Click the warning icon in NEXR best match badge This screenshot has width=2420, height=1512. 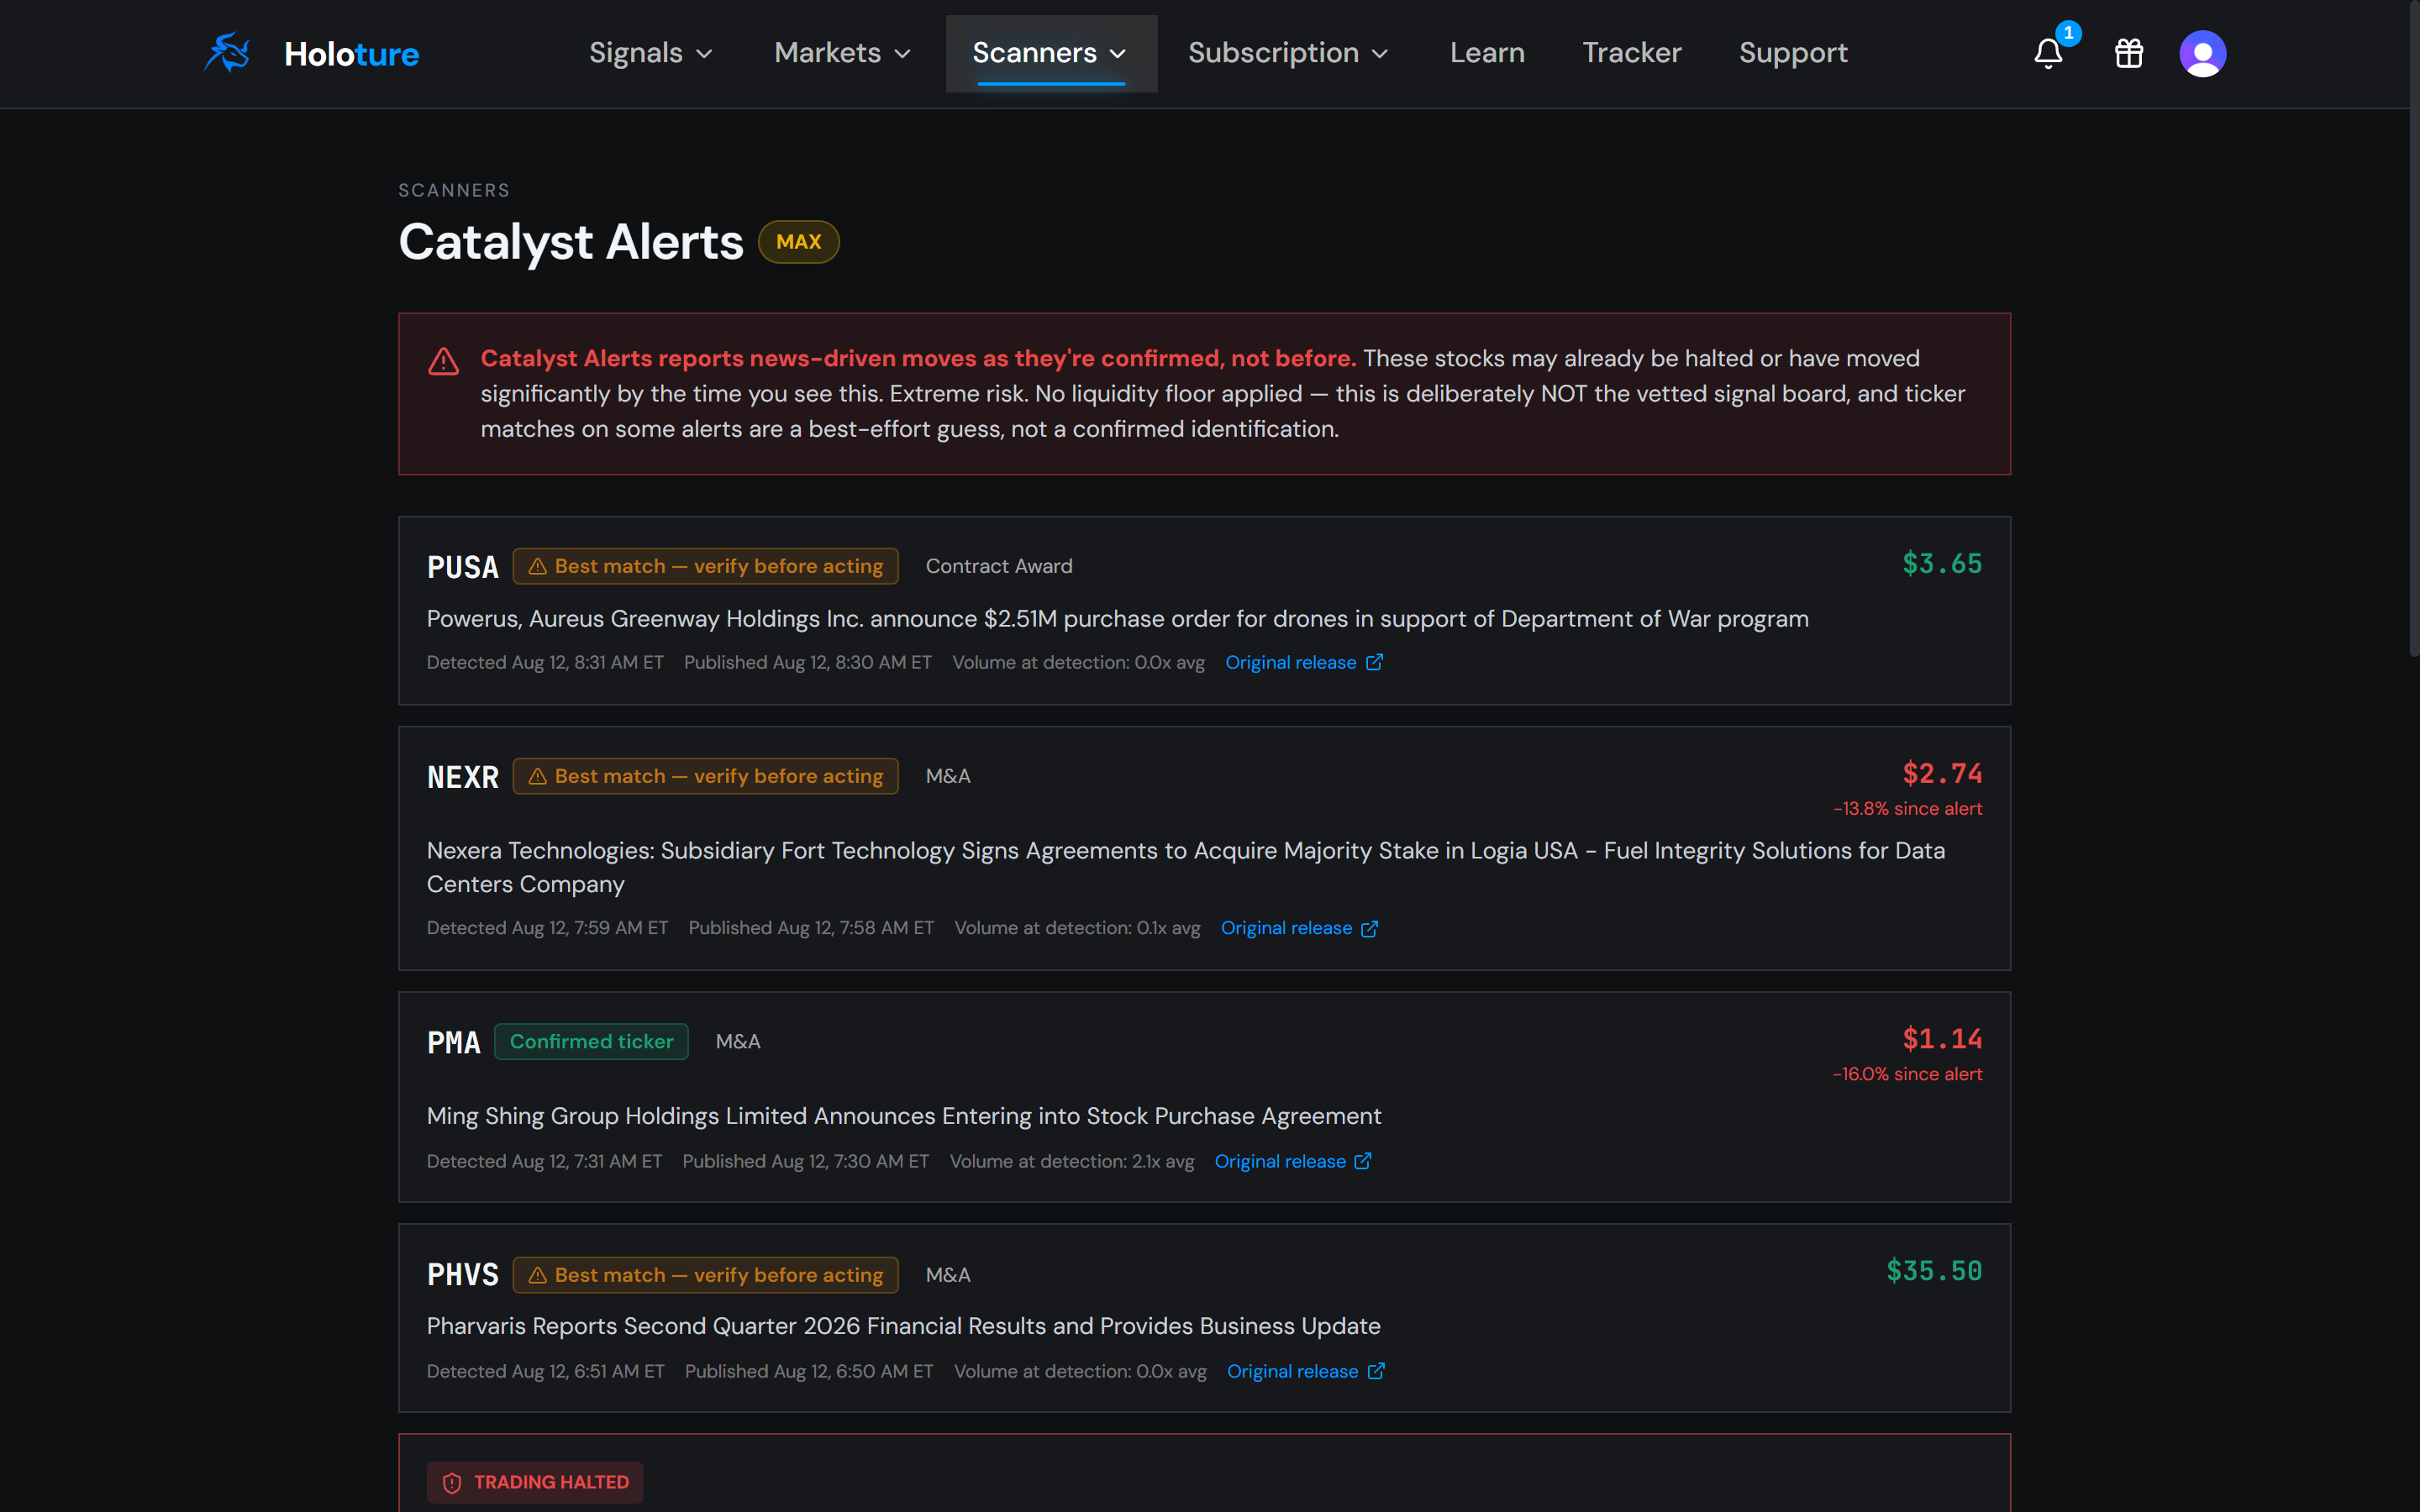pyautogui.click(x=538, y=776)
